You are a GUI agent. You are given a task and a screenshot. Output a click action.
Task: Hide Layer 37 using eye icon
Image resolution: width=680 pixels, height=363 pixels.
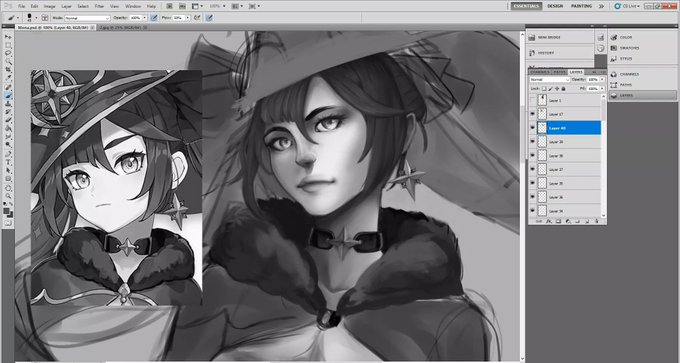pyautogui.click(x=533, y=170)
